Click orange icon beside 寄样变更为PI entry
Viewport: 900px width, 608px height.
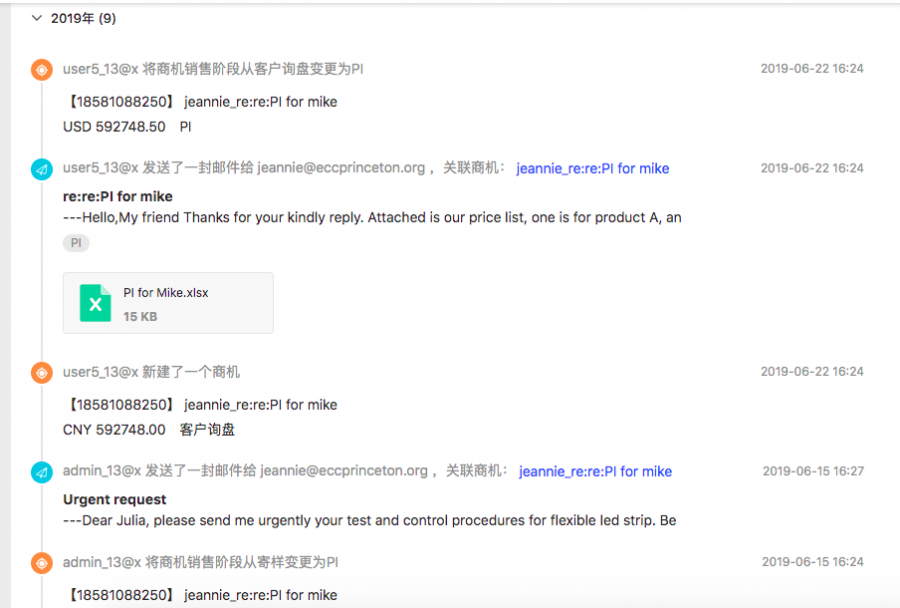click(42, 563)
